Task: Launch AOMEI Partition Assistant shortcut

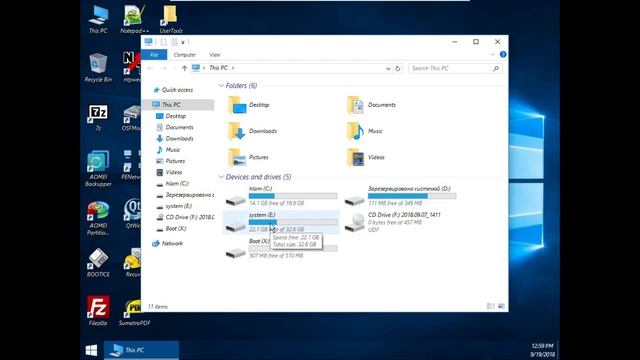Action: click(x=98, y=217)
